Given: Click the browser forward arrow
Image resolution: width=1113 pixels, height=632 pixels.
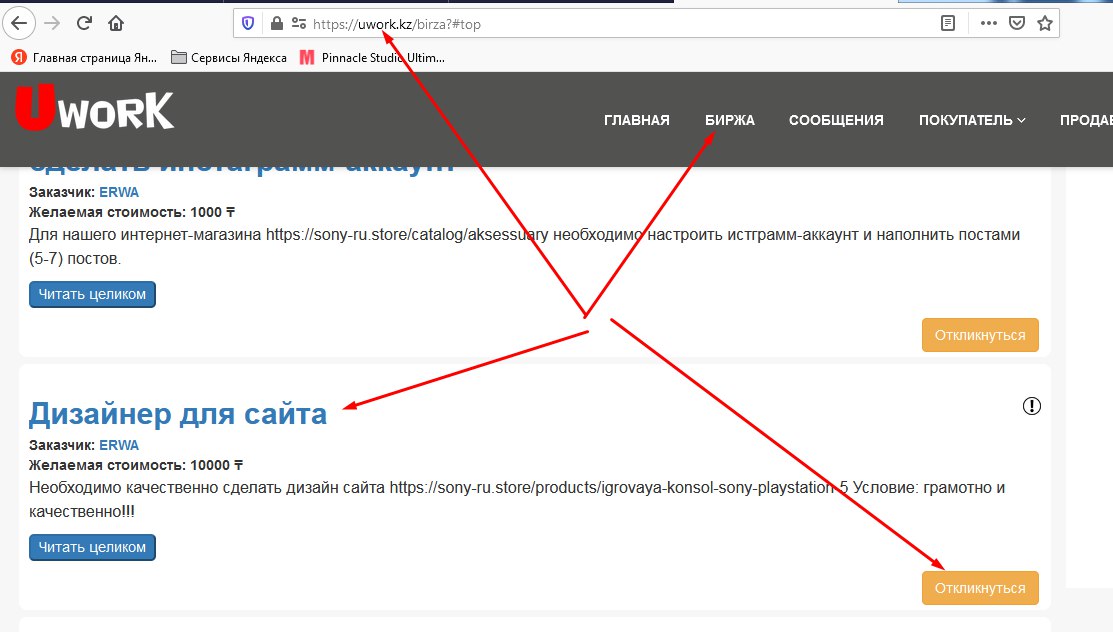Looking at the screenshot, I should pyautogui.click(x=52, y=23).
